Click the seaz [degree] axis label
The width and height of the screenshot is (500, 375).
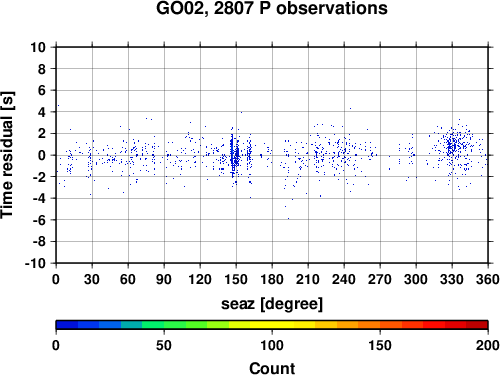tap(272, 304)
